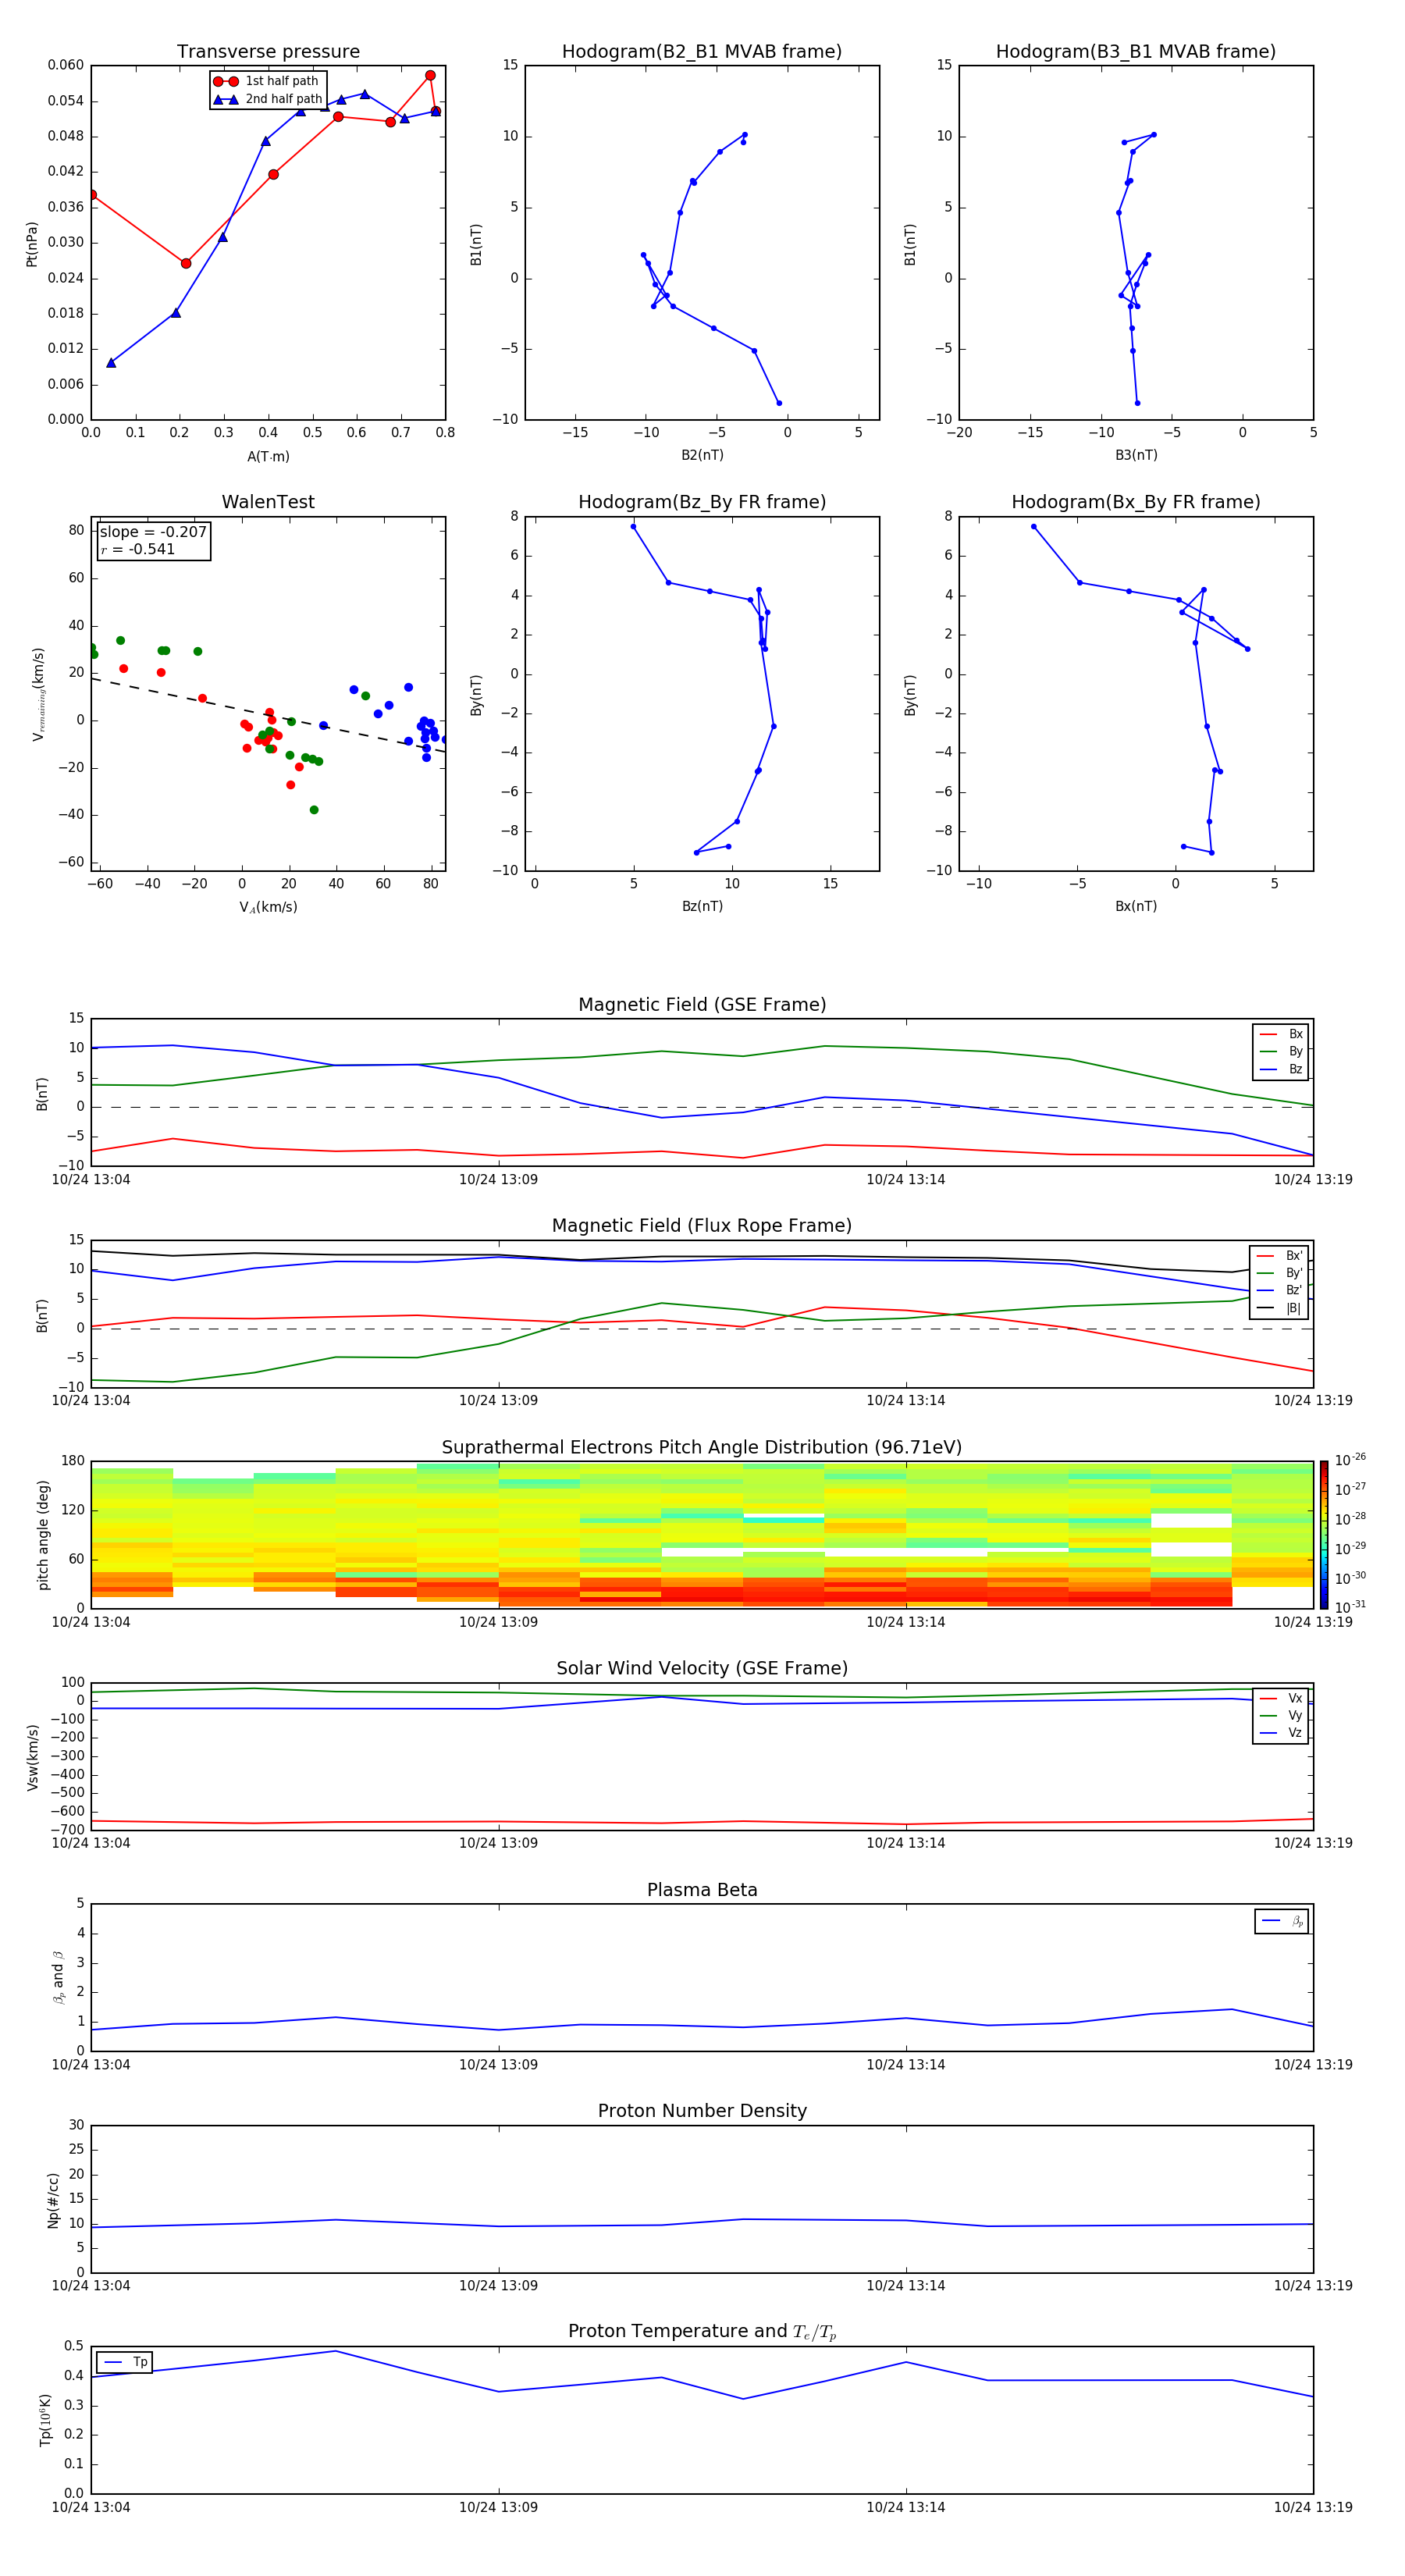Click the 'pitch angle (deg)' axis label
1405x2576 pixels.
[x=43, y=1535]
